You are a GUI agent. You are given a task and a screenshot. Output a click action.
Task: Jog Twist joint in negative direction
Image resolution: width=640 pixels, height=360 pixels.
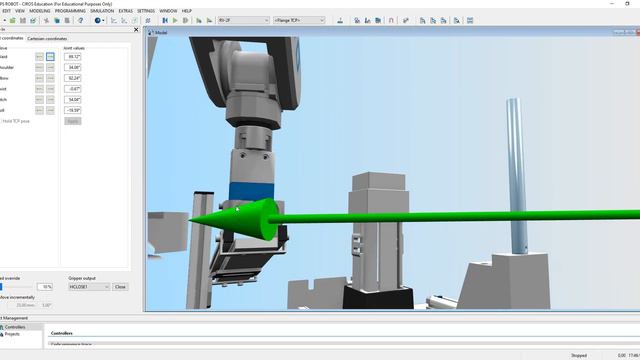click(39, 89)
